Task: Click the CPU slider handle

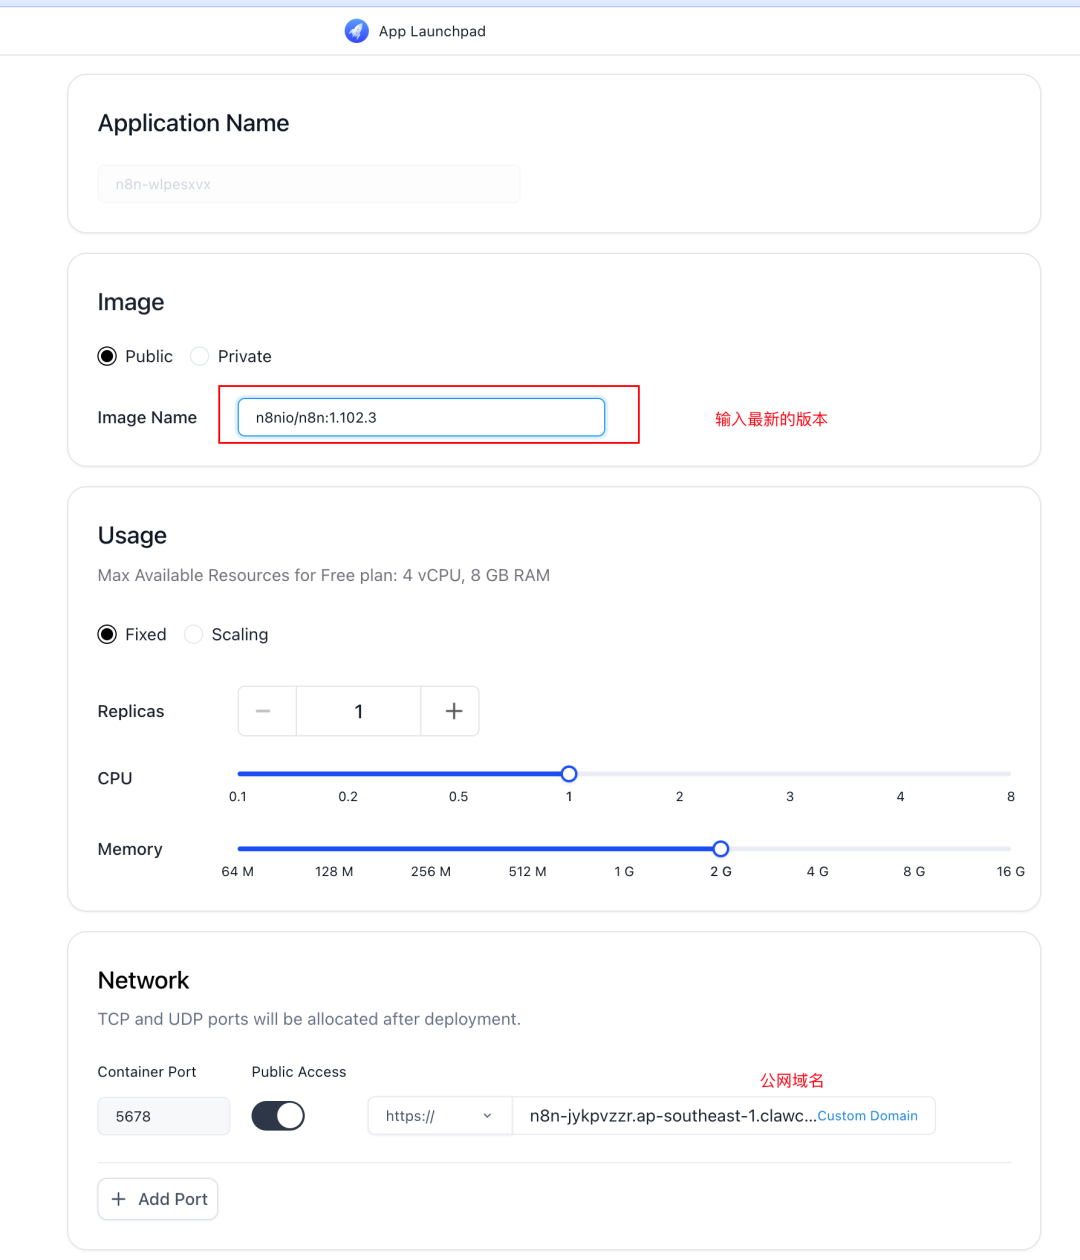Action: tap(569, 774)
